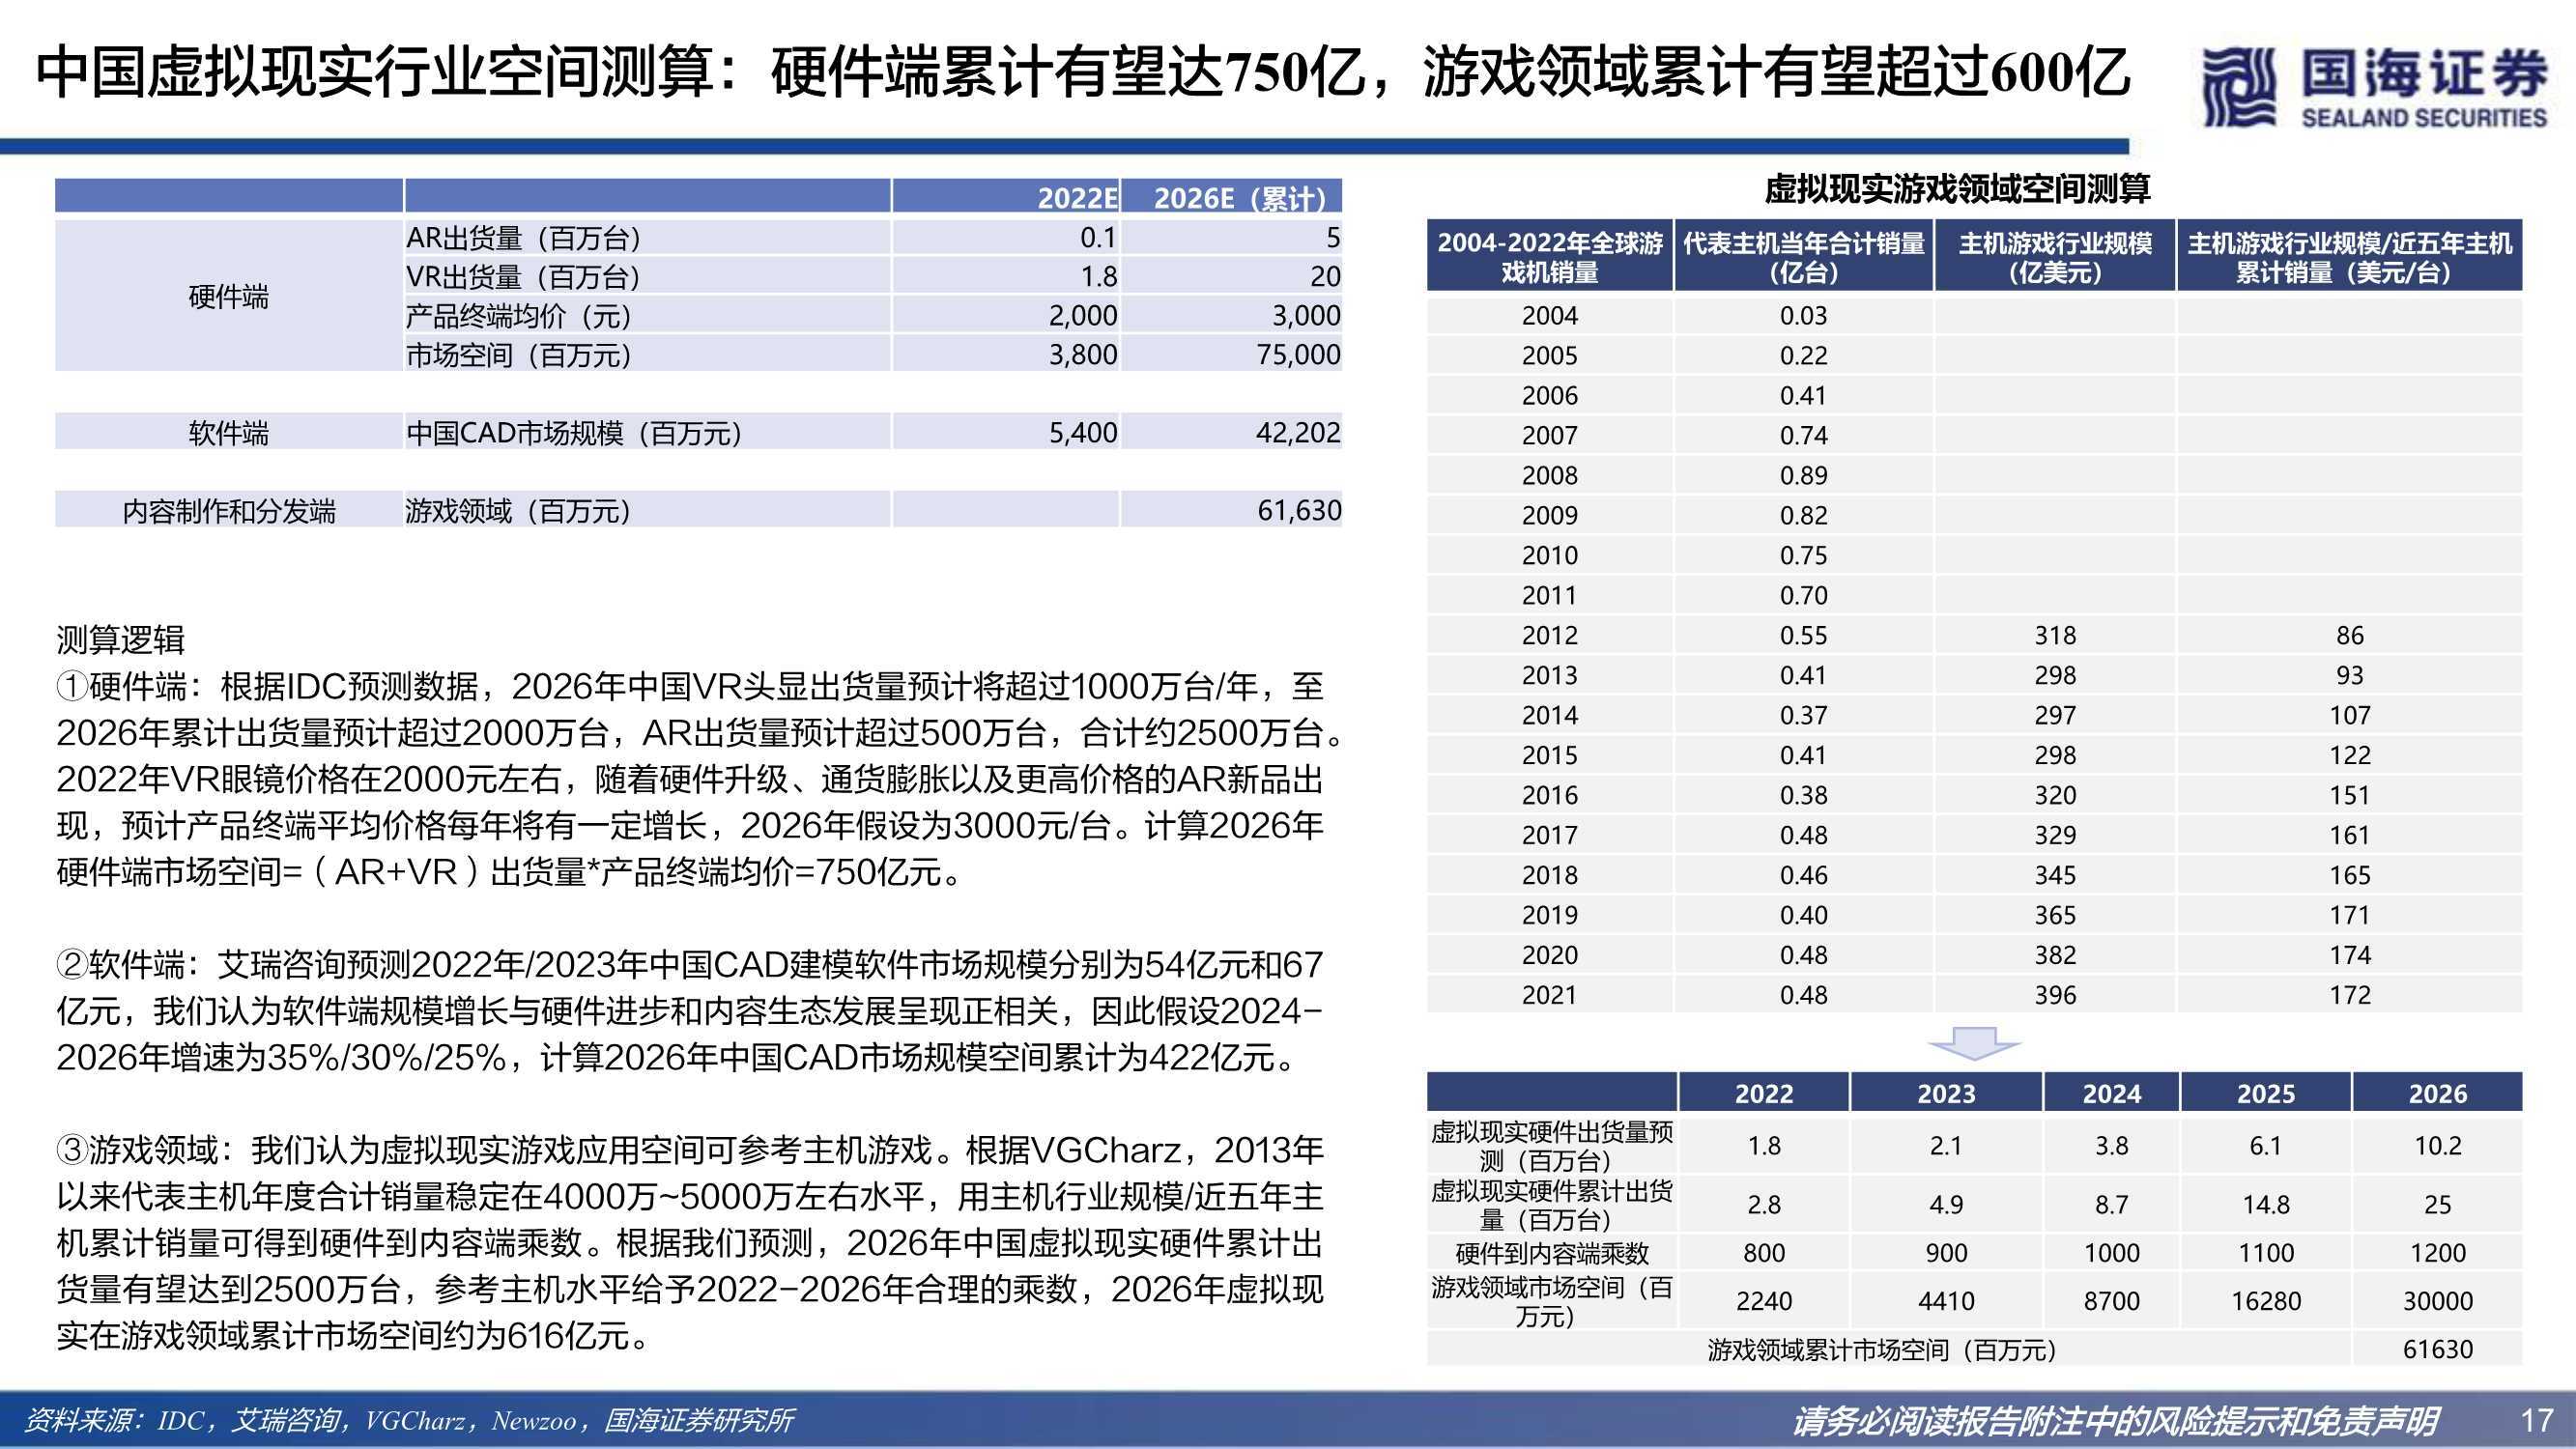Click the 内容制作和分发端 category cell
This screenshot has height=1449, width=2576.
(x=229, y=511)
